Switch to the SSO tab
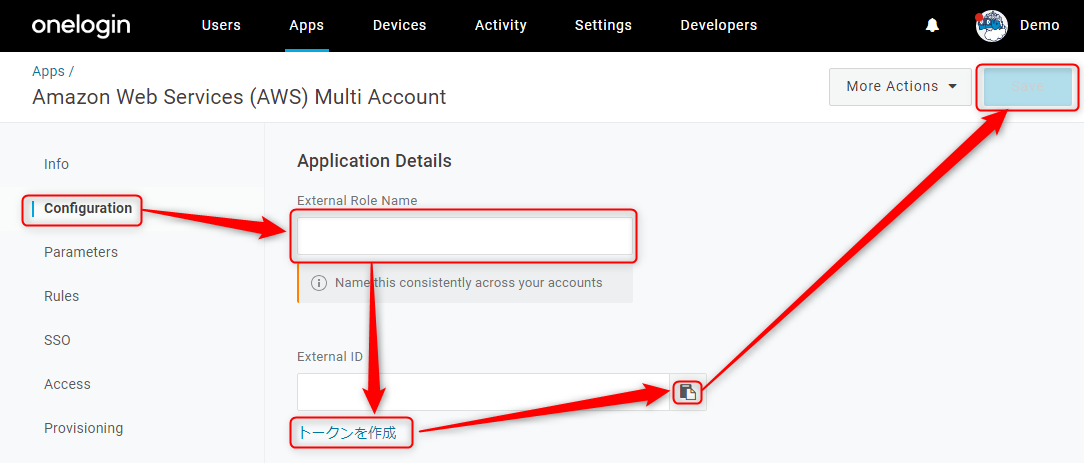The width and height of the screenshot is (1084, 463). coord(57,340)
